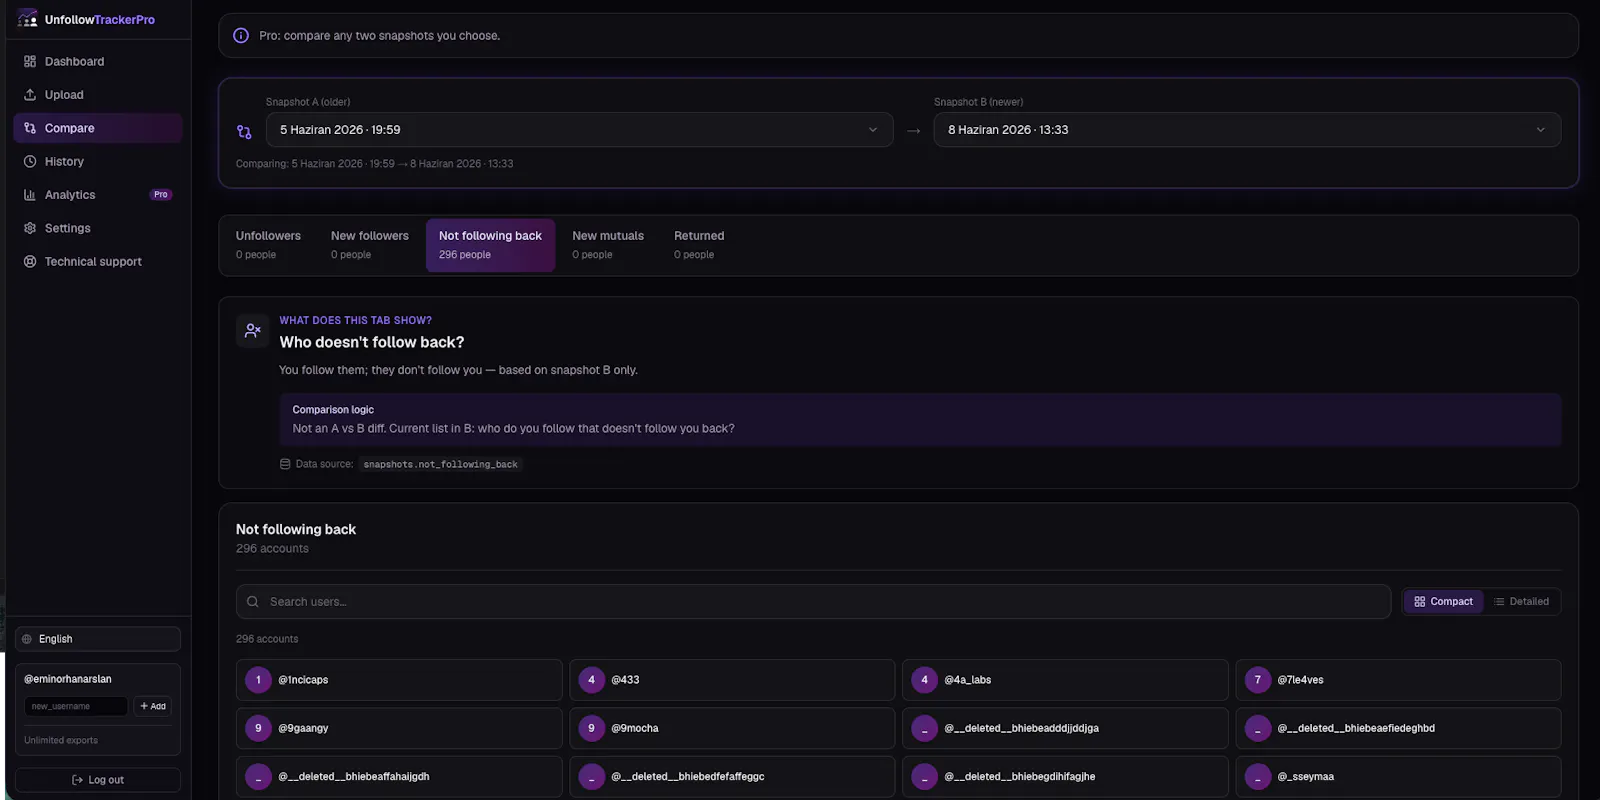The height and width of the screenshot is (800, 1600).
Task: Click the magnifier icon in search box
Action: (253, 602)
